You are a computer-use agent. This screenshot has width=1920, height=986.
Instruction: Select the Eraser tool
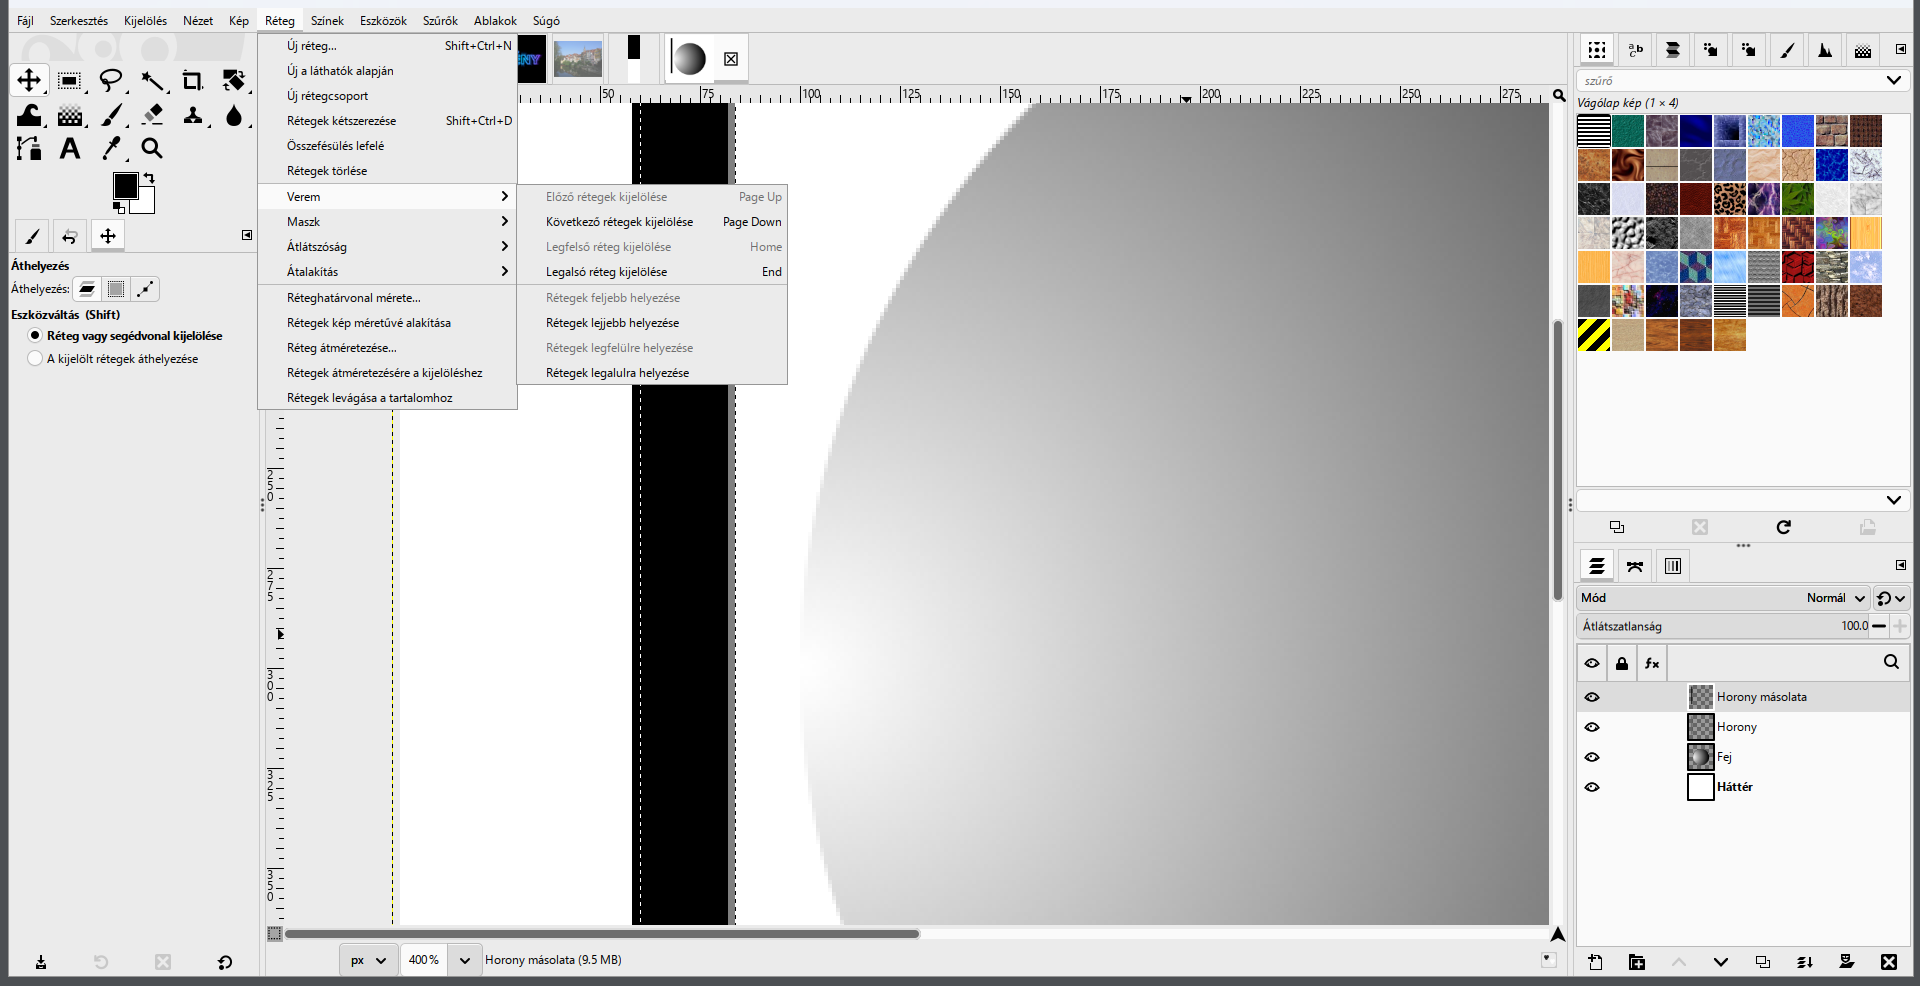tap(152, 116)
